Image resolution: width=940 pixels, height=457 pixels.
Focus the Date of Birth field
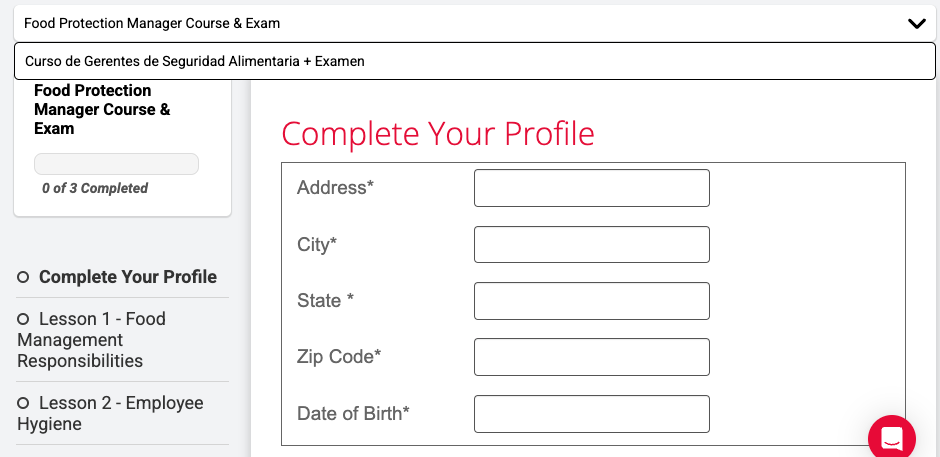(x=592, y=414)
